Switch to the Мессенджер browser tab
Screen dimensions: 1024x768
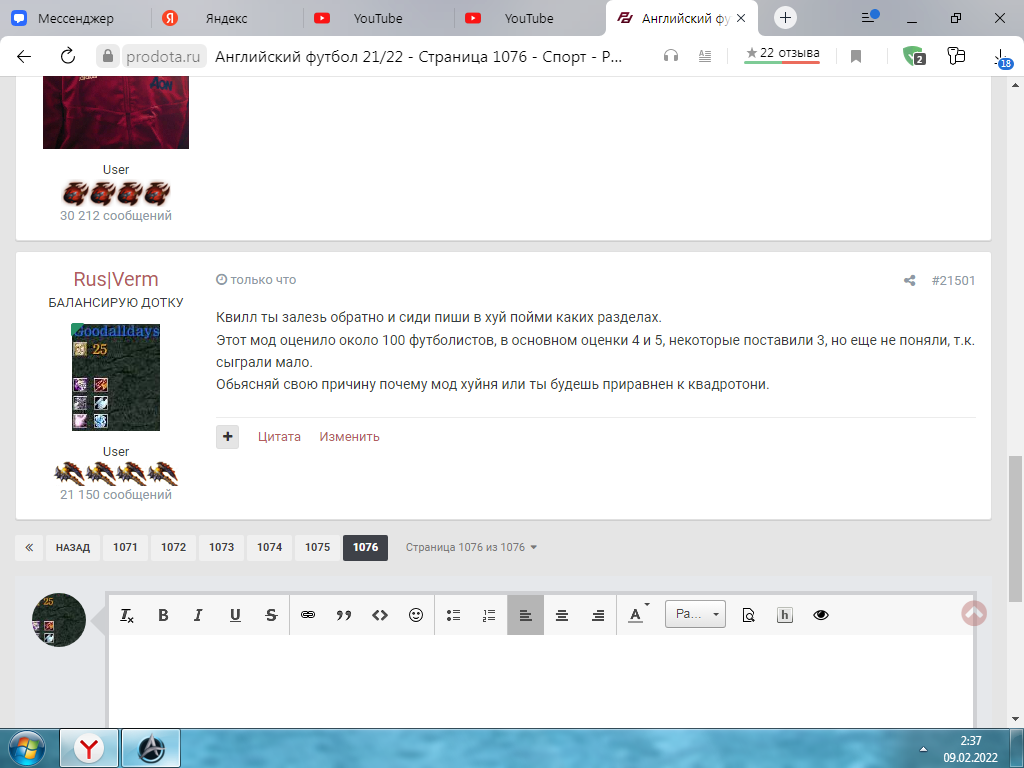click(x=74, y=18)
